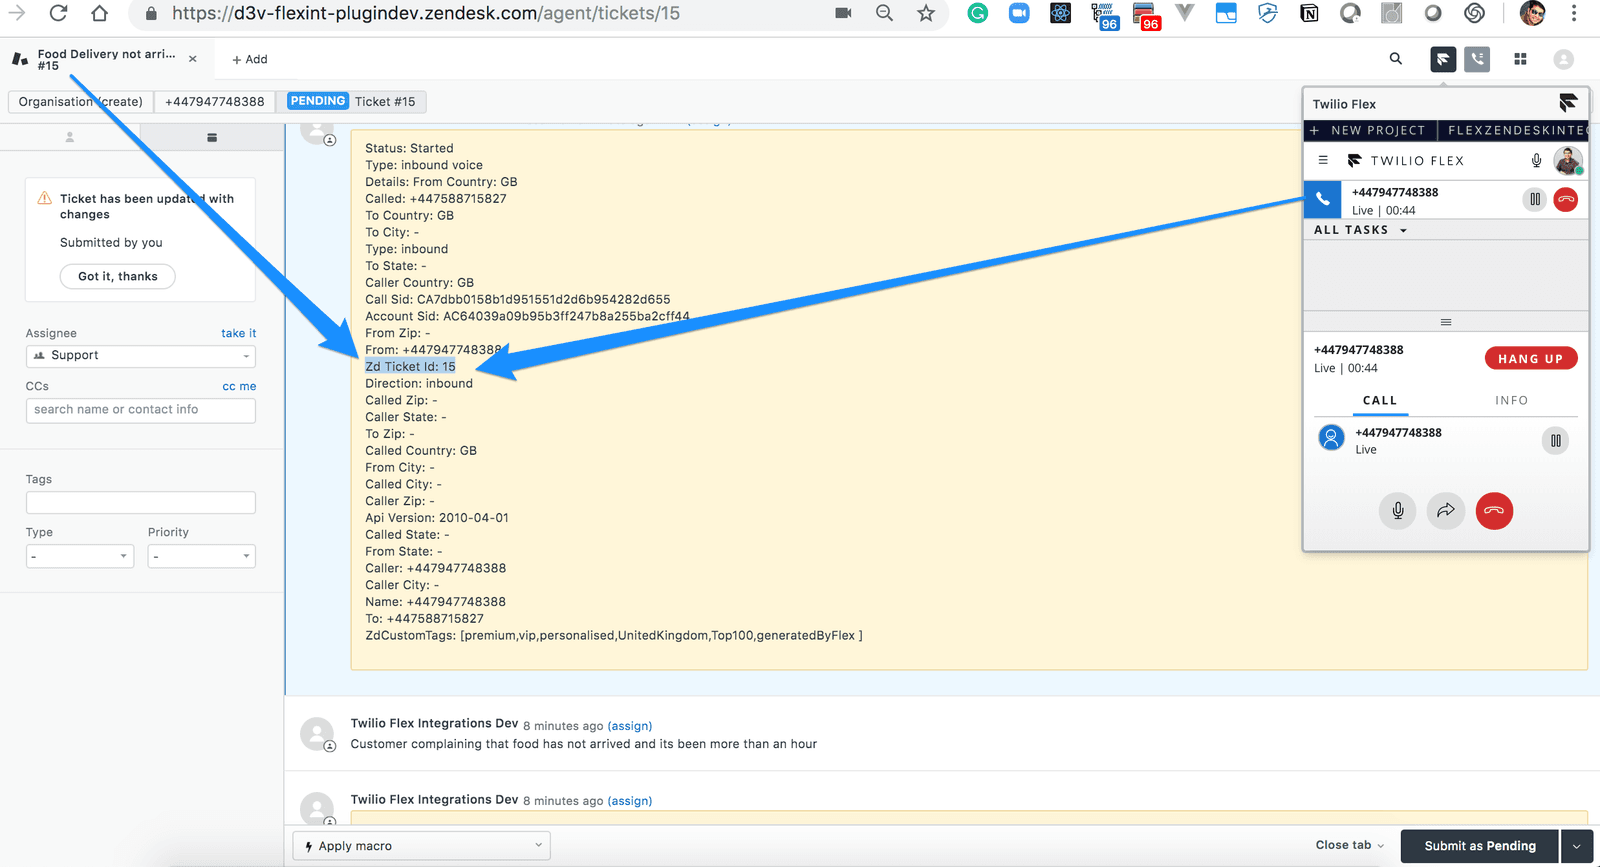Focus the Tags input field
This screenshot has width=1600, height=867.
(x=141, y=502)
